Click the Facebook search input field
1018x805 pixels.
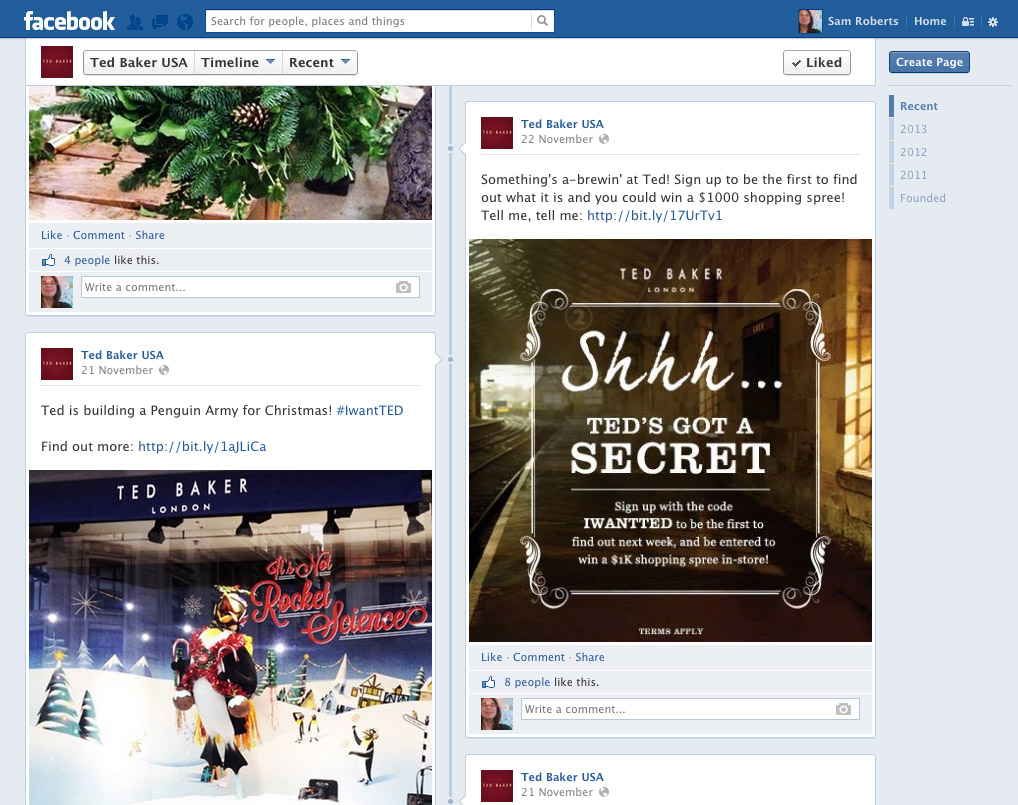click(368, 21)
